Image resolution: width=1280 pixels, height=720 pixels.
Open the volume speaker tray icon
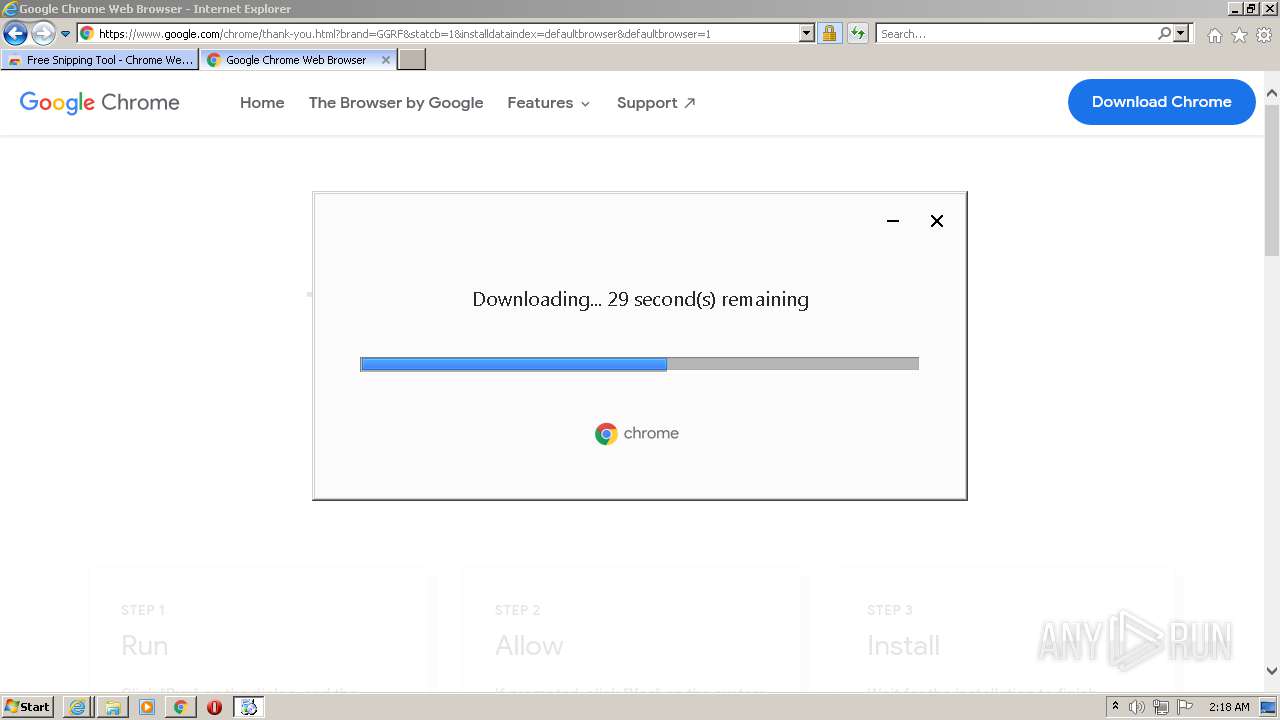1137,707
